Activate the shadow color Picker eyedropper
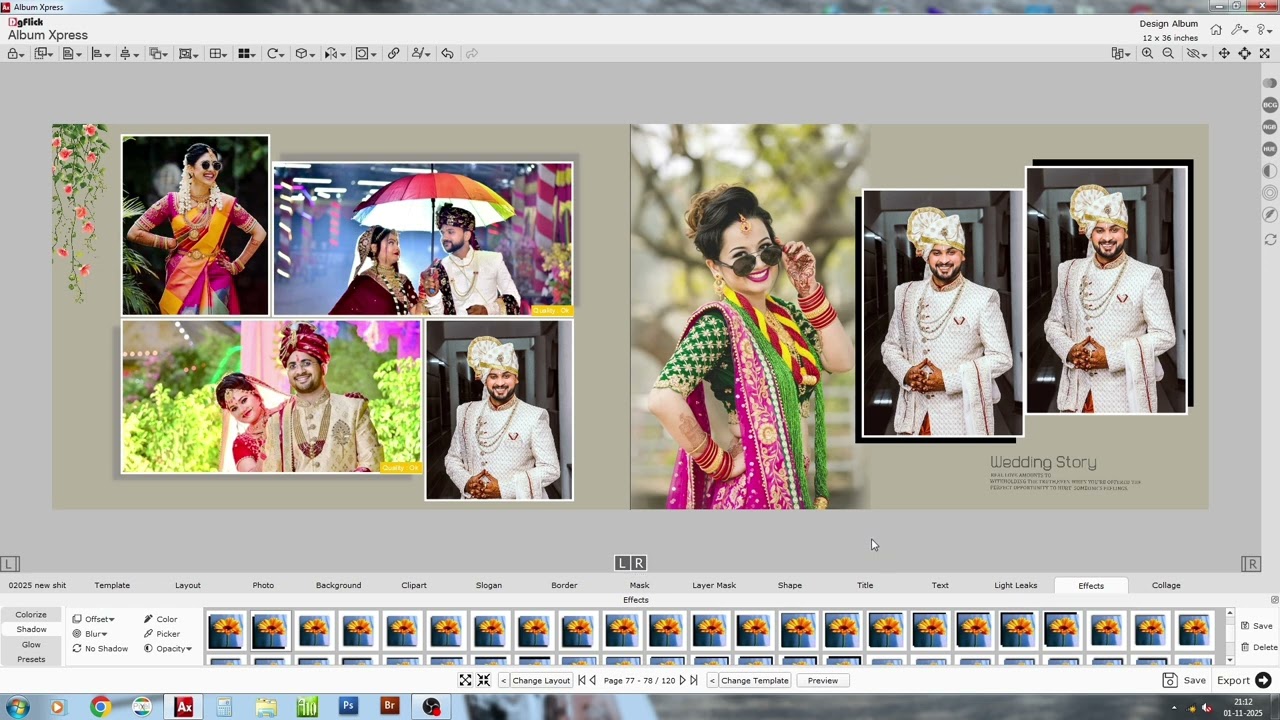Screen dimensions: 1280x720 162,634
